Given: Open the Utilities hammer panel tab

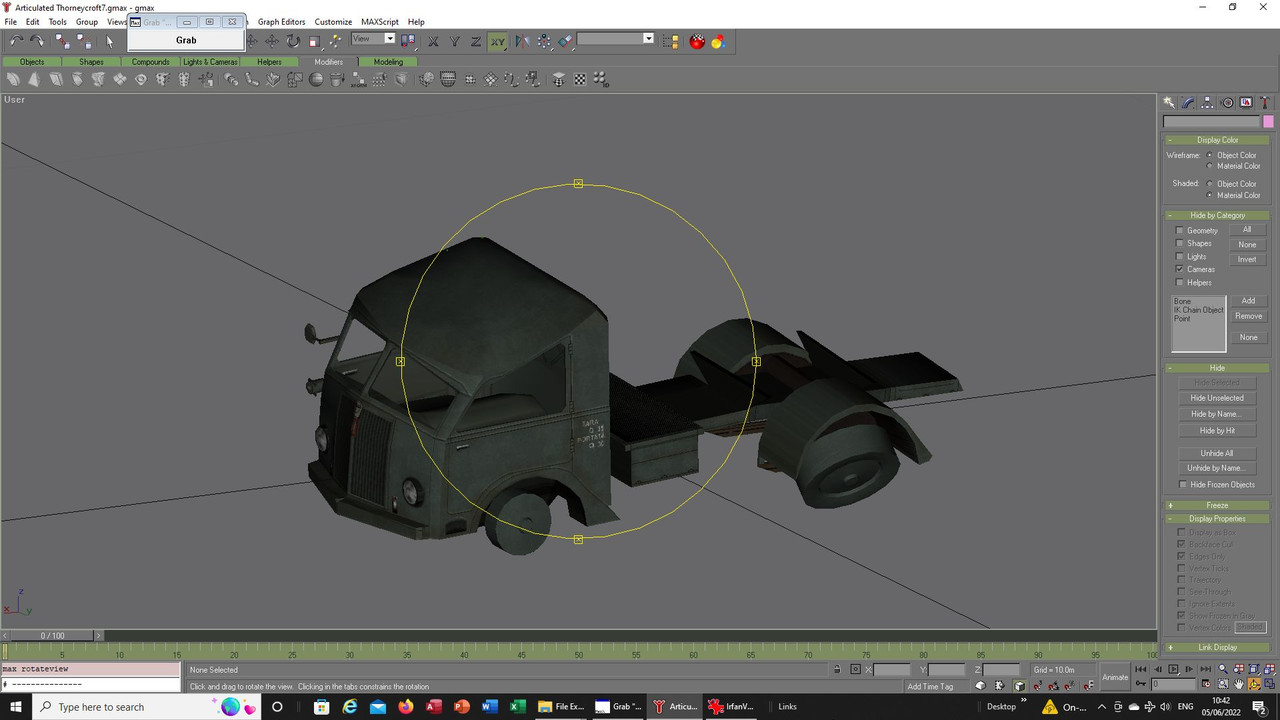Looking at the screenshot, I should coord(1265,103).
